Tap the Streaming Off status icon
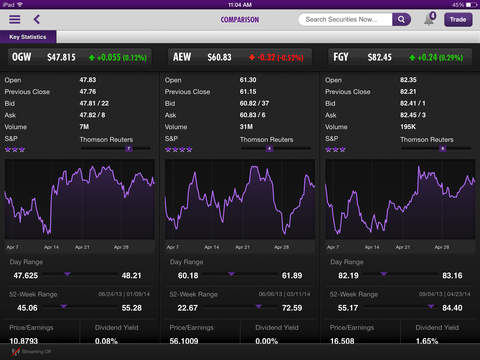 pos(16,352)
